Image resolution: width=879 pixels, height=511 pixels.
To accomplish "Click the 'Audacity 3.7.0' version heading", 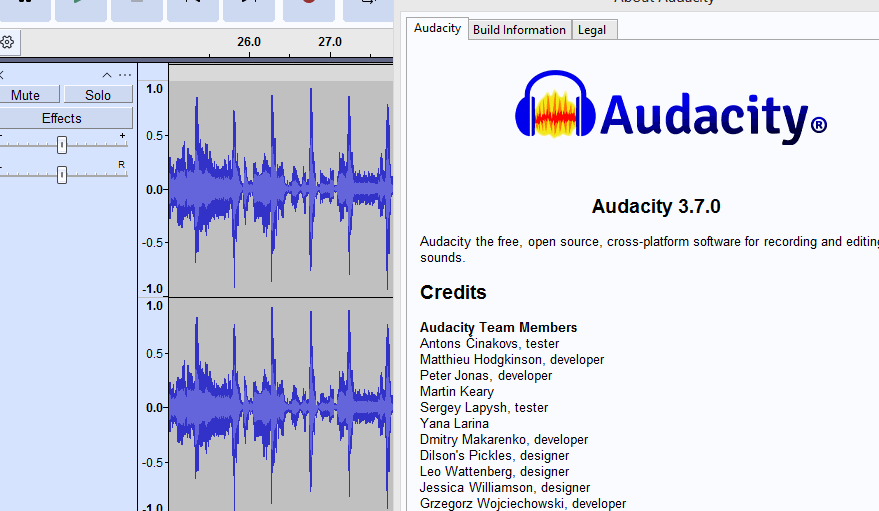I will pos(656,206).
